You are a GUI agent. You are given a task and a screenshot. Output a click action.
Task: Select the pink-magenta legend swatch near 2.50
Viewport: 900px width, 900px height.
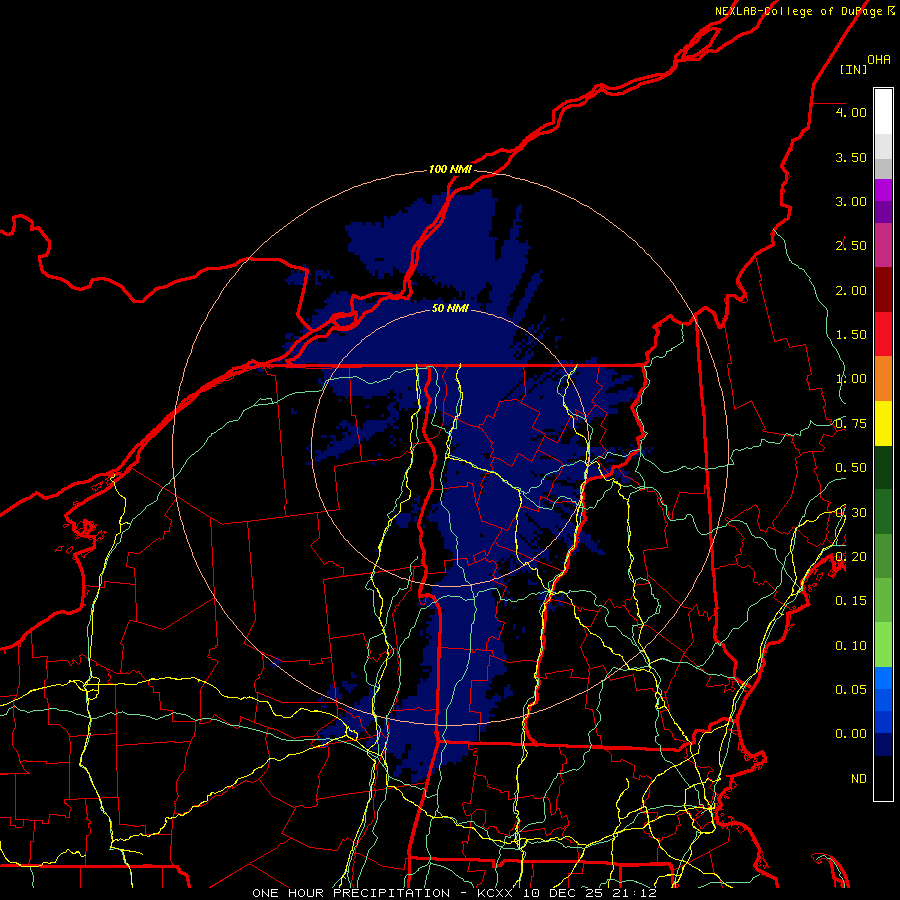883,245
